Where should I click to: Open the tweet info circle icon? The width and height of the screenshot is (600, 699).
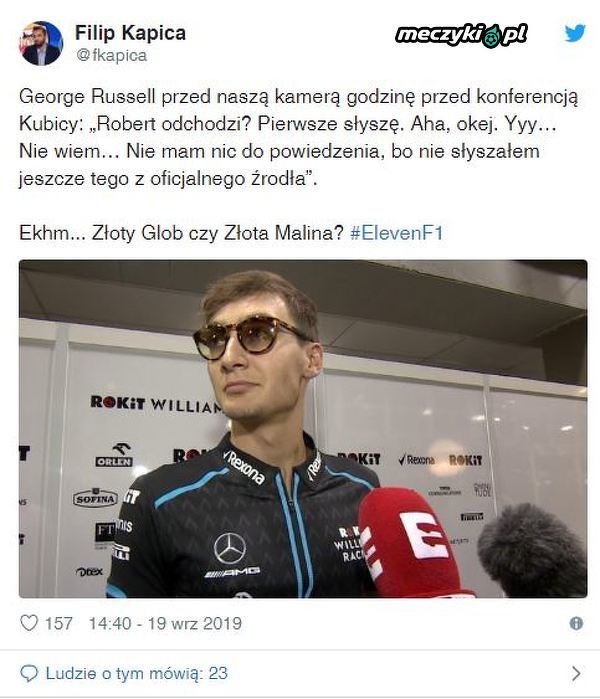pyautogui.click(x=576, y=623)
